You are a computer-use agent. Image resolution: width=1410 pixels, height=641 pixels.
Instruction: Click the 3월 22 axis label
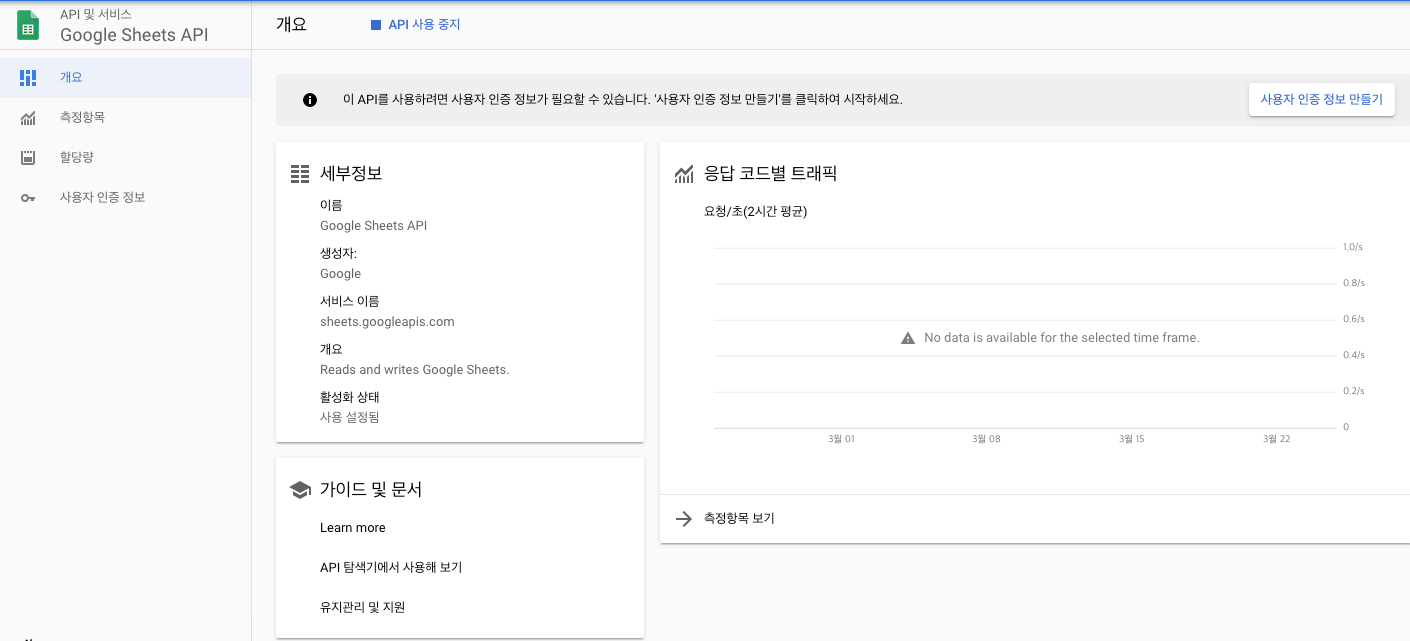click(1277, 439)
